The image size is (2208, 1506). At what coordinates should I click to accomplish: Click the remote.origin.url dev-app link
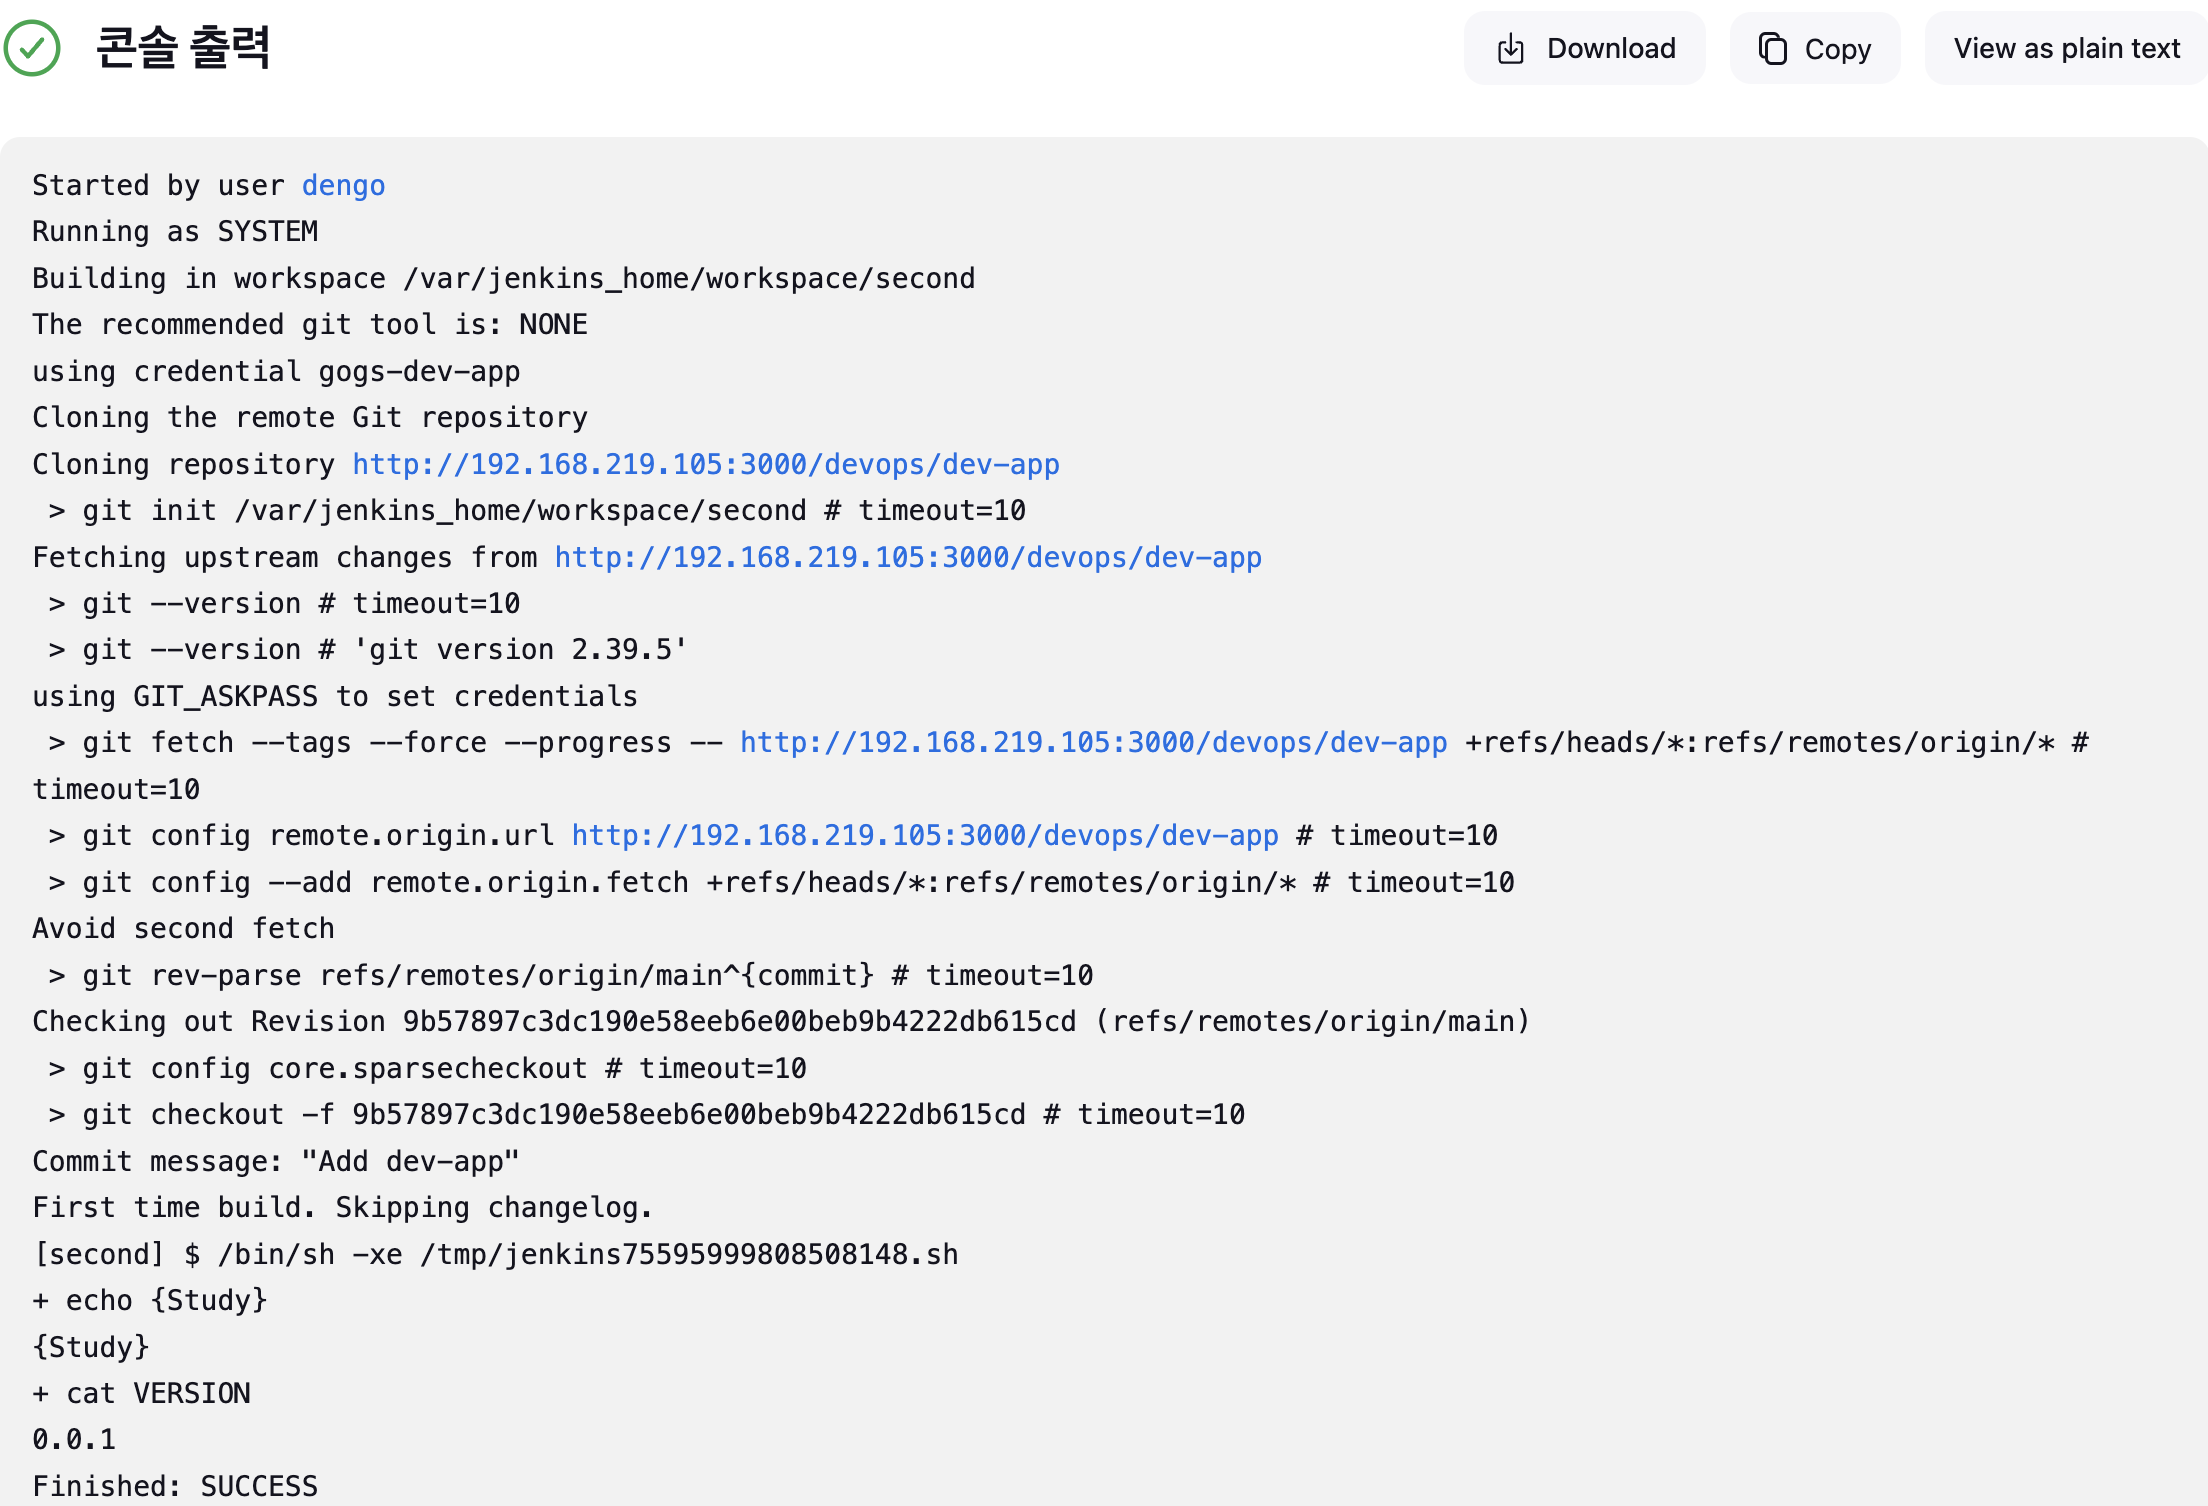(925, 836)
